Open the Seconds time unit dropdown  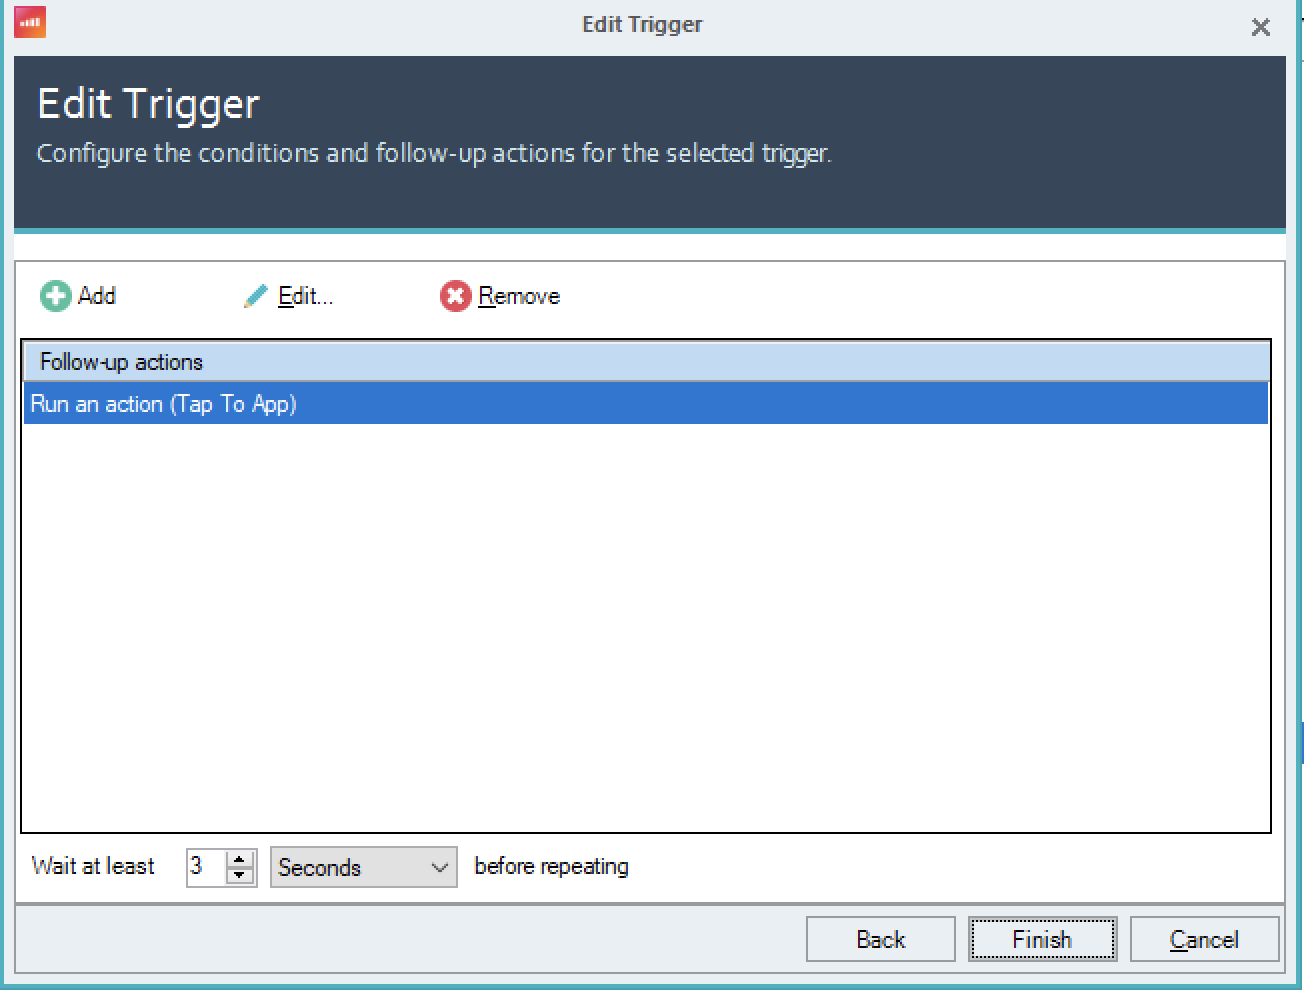point(363,867)
